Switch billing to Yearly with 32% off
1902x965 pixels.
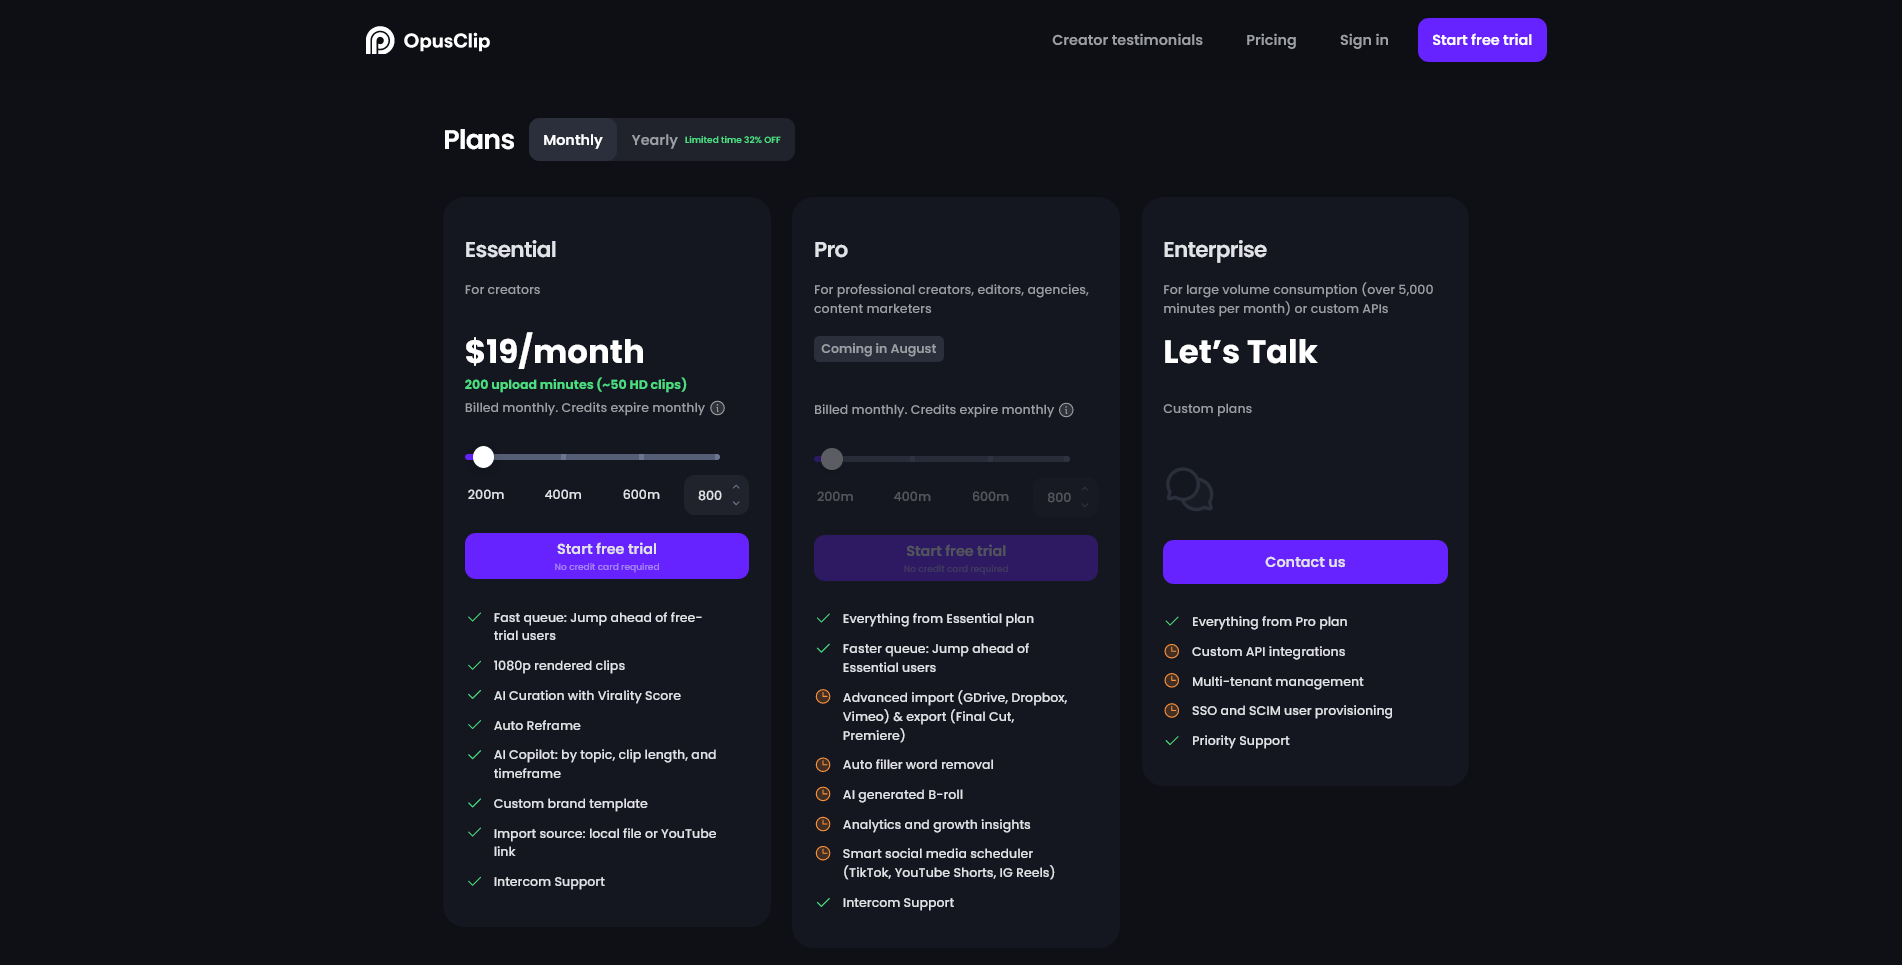[705, 140]
